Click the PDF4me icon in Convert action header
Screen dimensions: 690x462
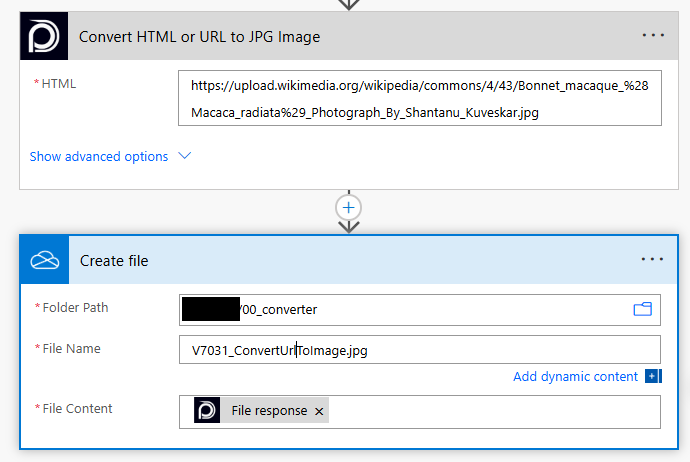(44, 37)
